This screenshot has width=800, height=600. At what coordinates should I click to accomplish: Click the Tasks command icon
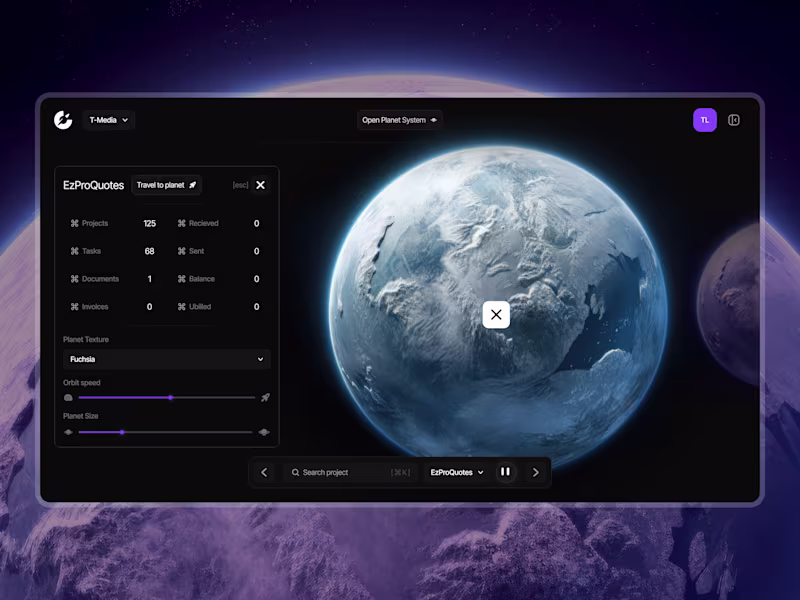(74, 251)
